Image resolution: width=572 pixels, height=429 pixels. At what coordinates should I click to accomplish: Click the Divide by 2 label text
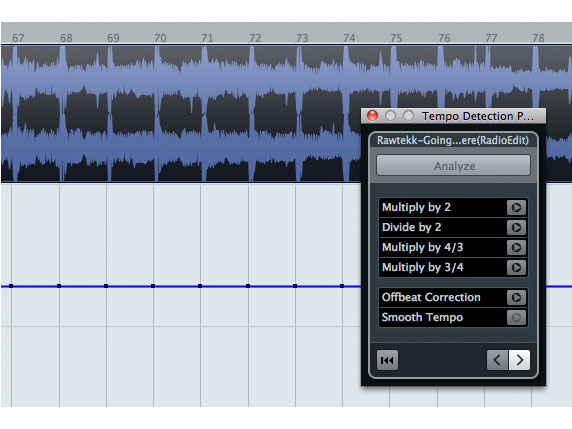click(411, 228)
